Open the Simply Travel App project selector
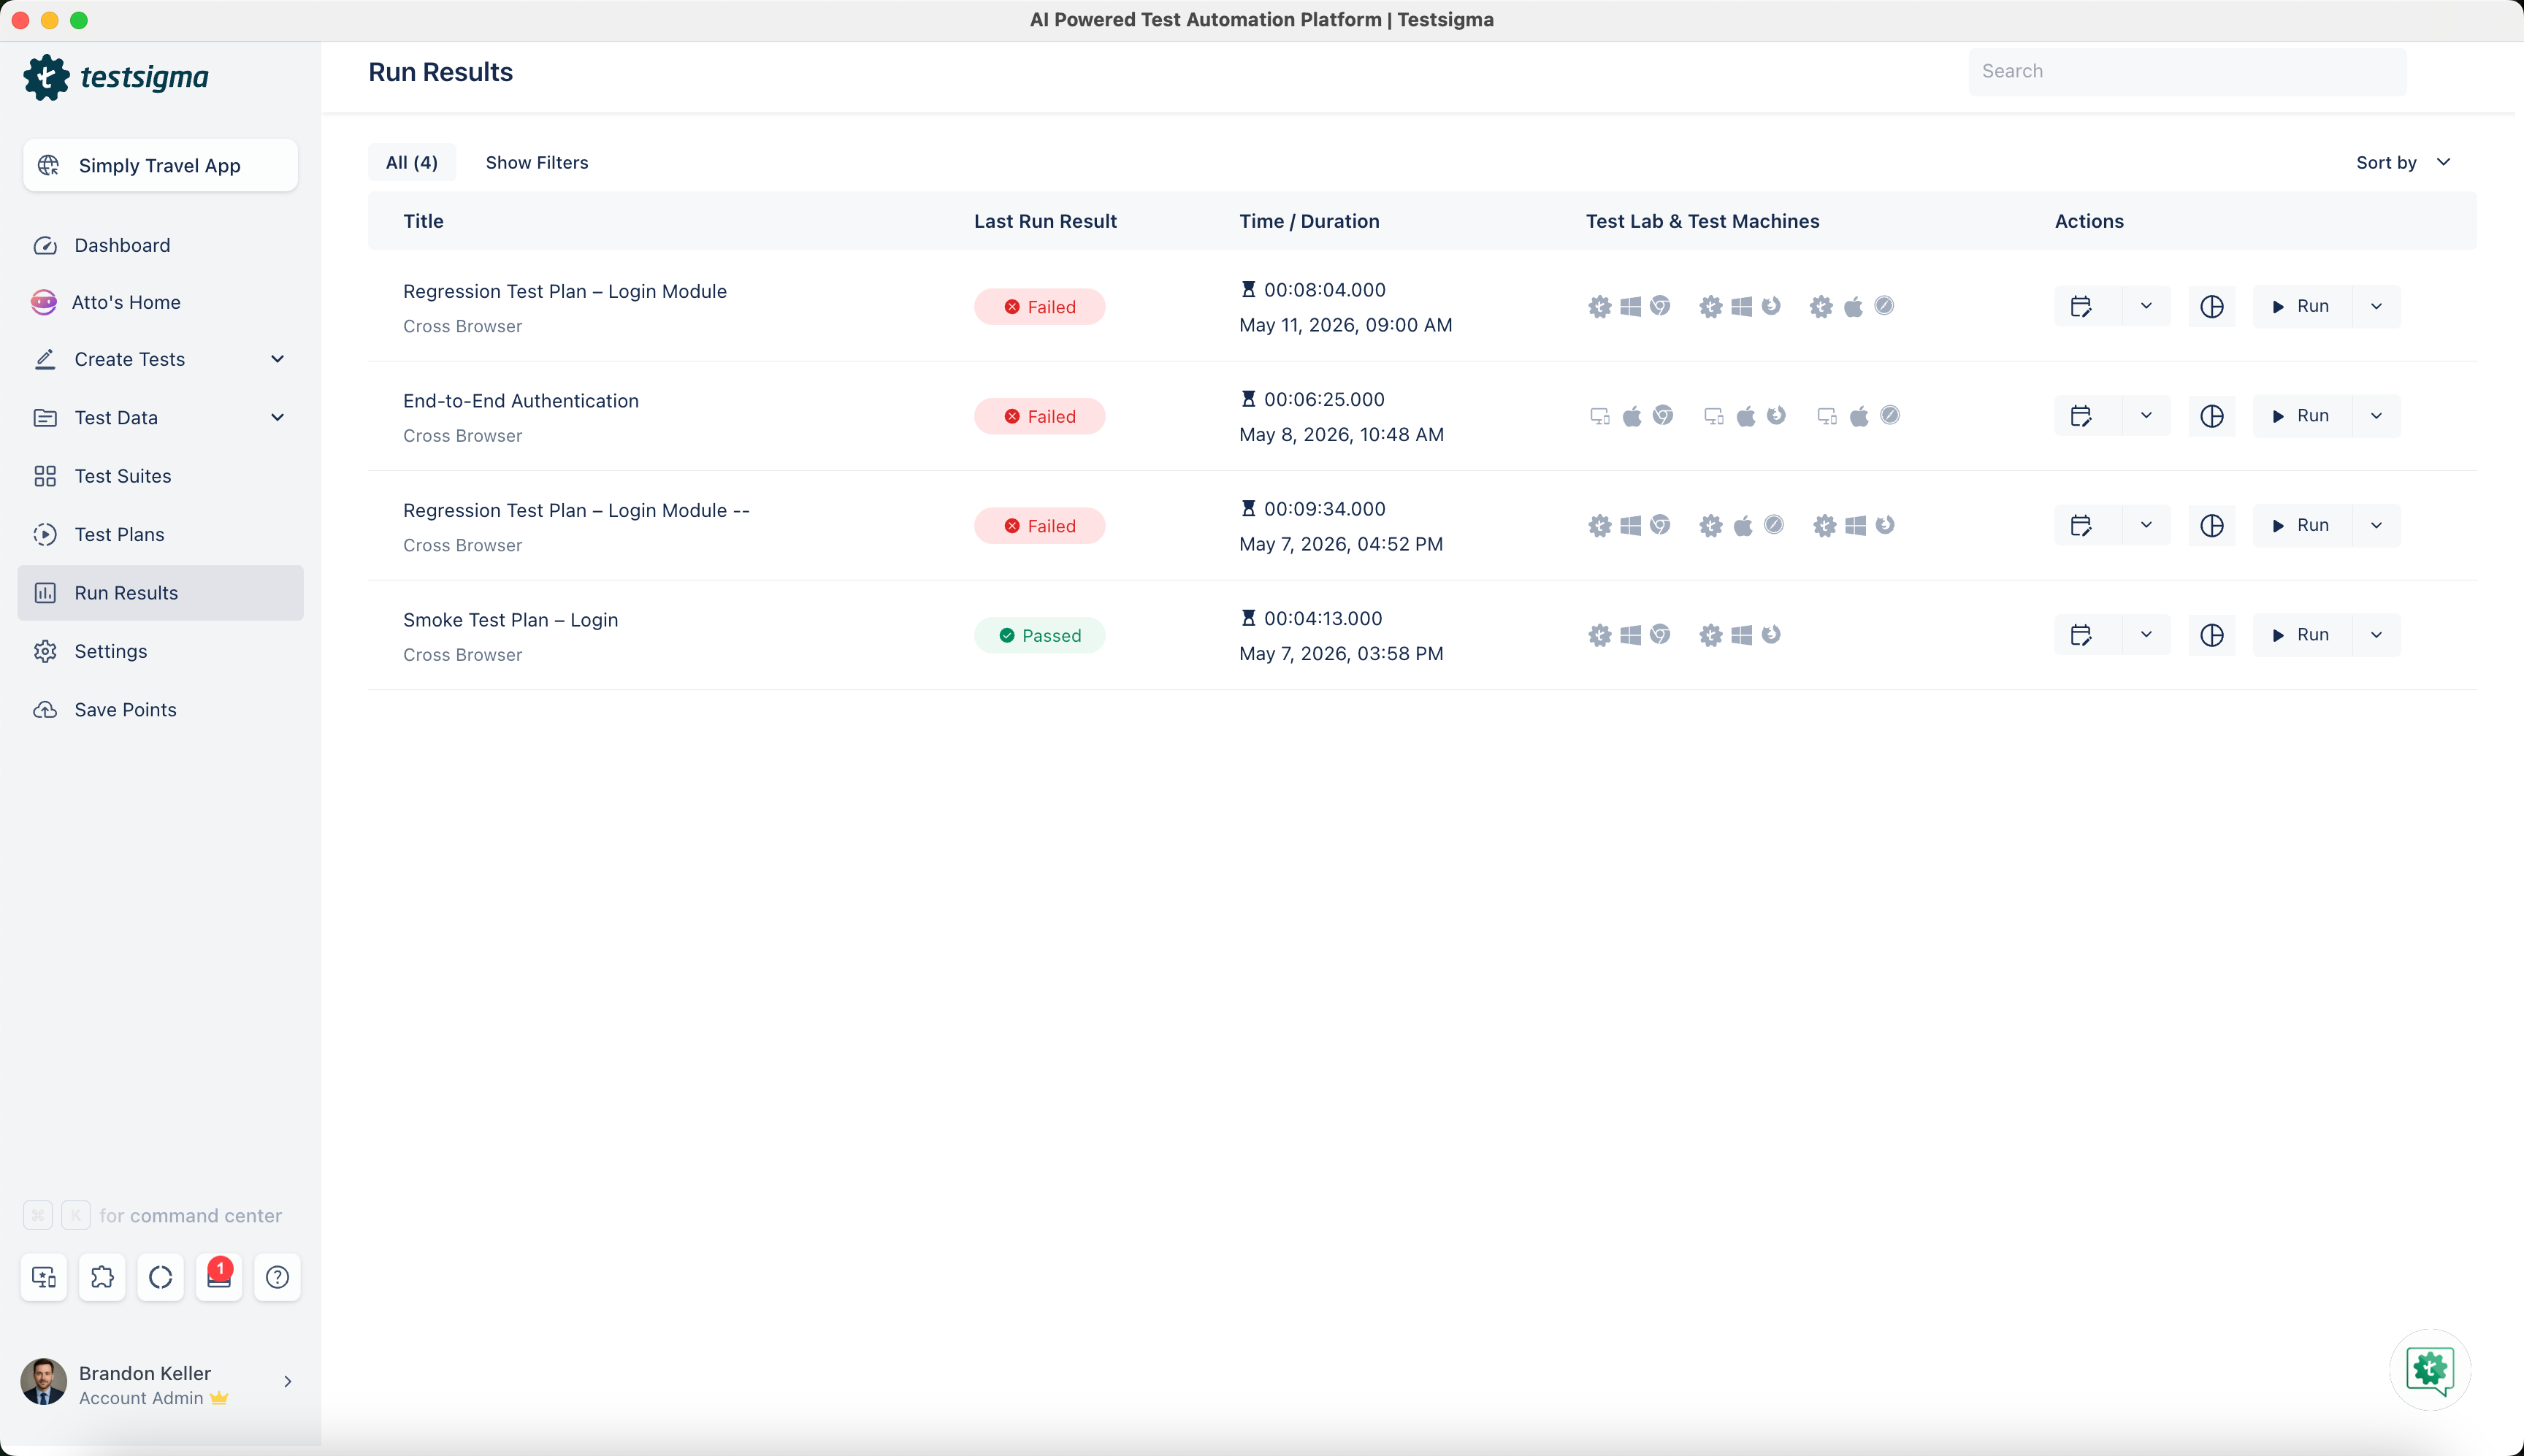The width and height of the screenshot is (2524, 1456). coord(160,165)
